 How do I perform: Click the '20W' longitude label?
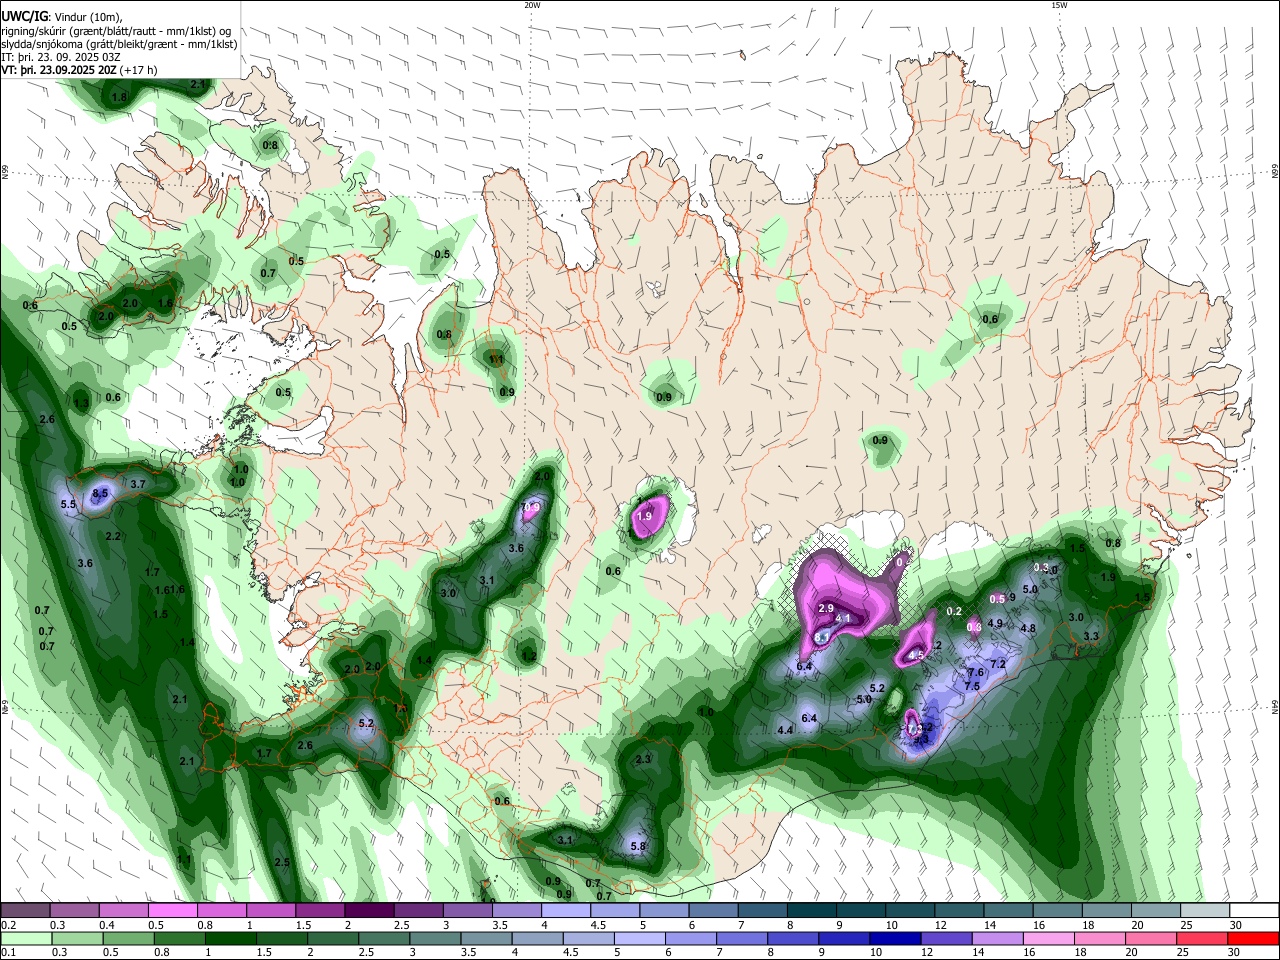(532, 5)
